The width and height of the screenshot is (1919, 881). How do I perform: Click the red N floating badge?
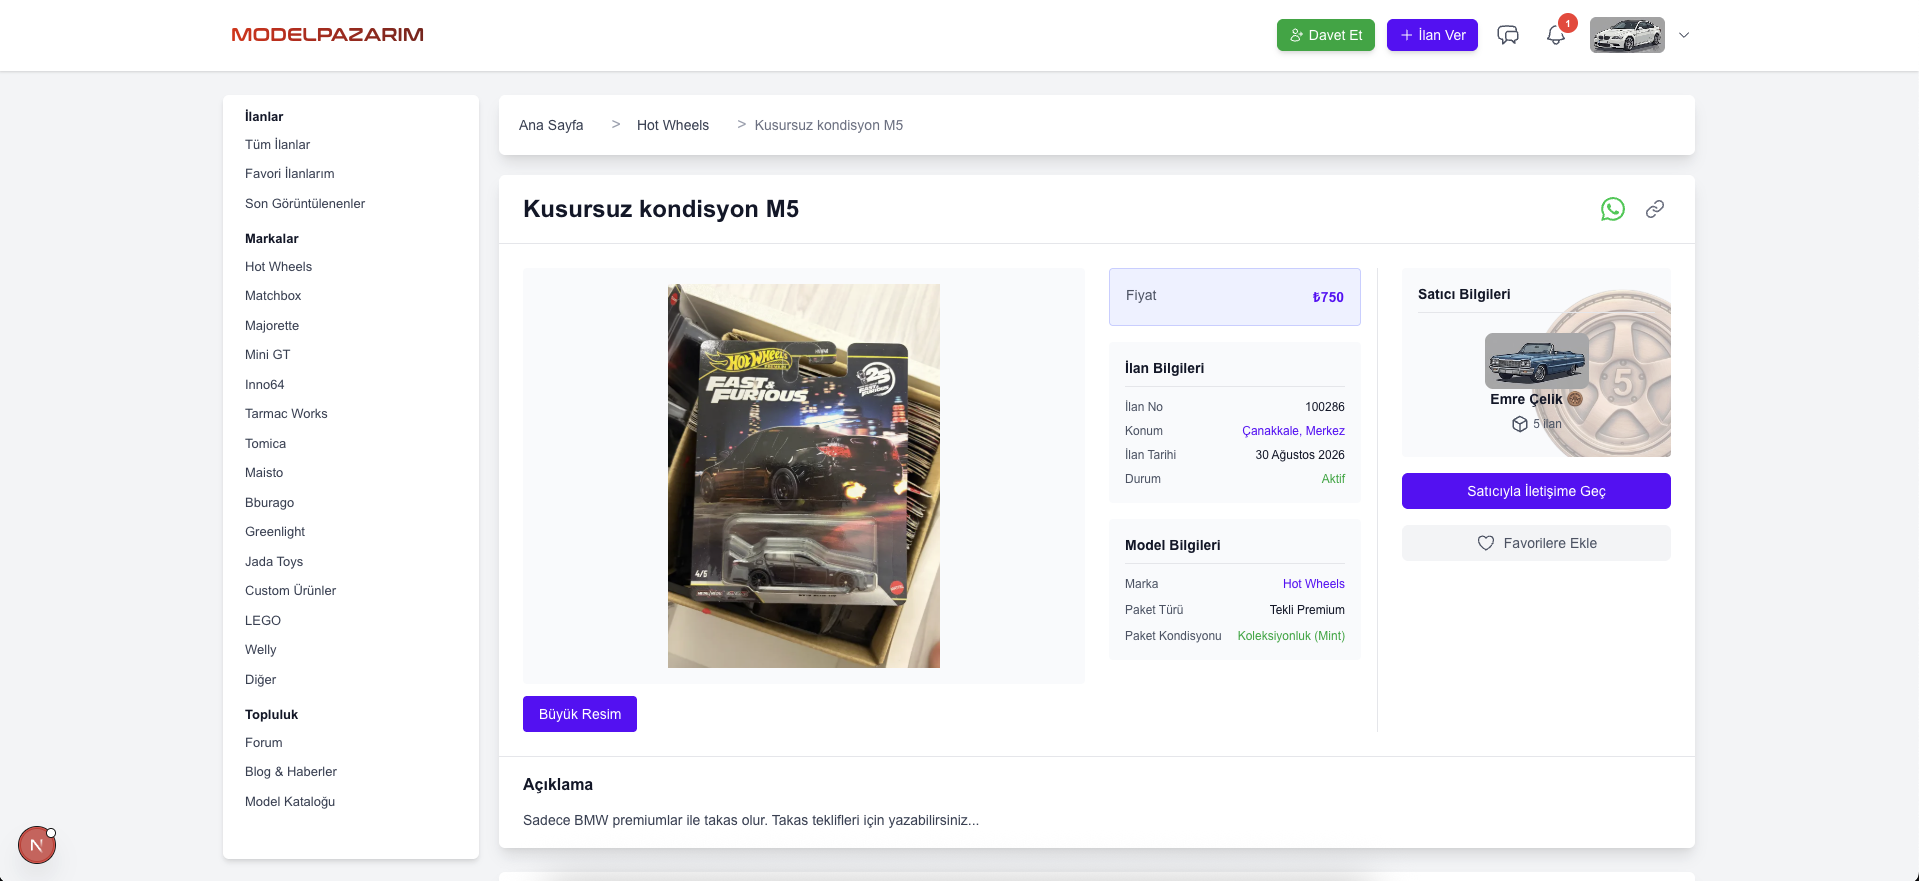tap(37, 845)
